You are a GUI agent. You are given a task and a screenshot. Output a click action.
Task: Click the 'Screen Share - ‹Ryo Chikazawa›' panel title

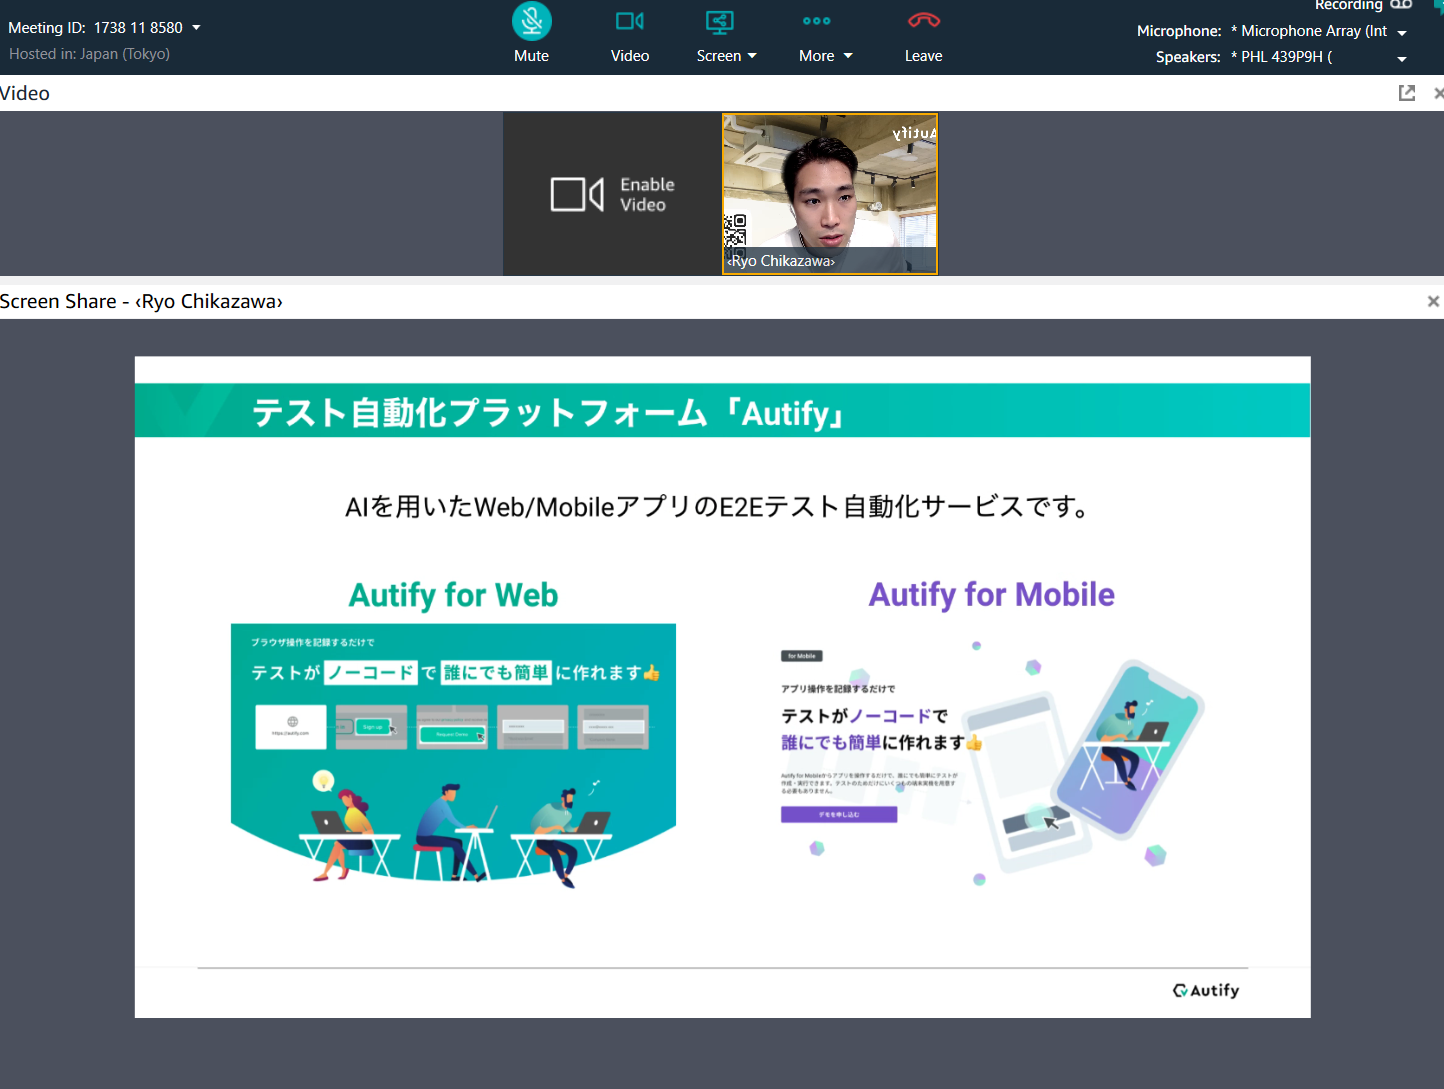(141, 301)
